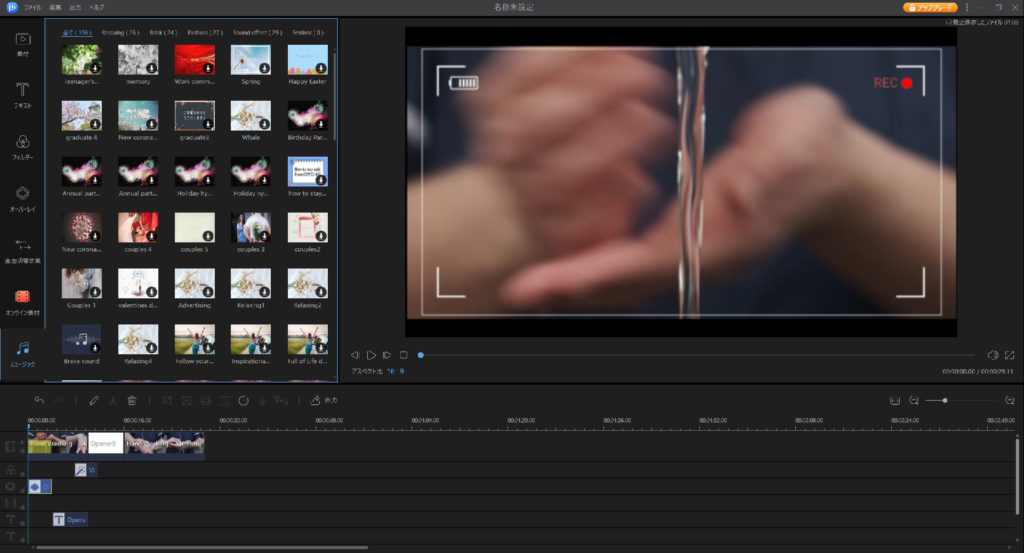The width and height of the screenshot is (1024, 553).
Task: Open the 出力 menu in menu bar
Action: click(x=75, y=7)
